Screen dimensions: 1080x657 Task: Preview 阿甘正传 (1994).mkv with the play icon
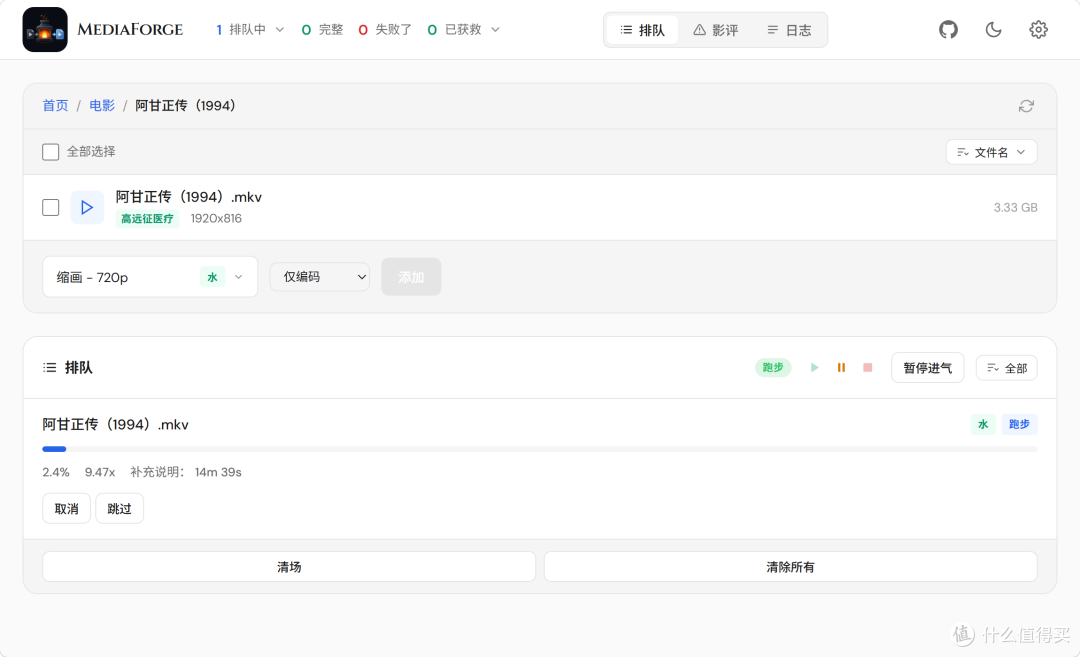[x=87, y=207]
